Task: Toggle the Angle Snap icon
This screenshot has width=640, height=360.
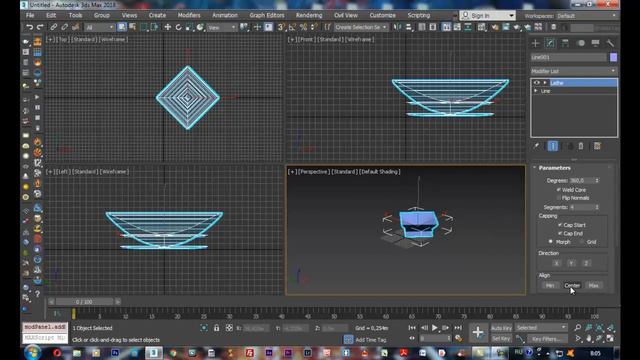Action: (292, 27)
